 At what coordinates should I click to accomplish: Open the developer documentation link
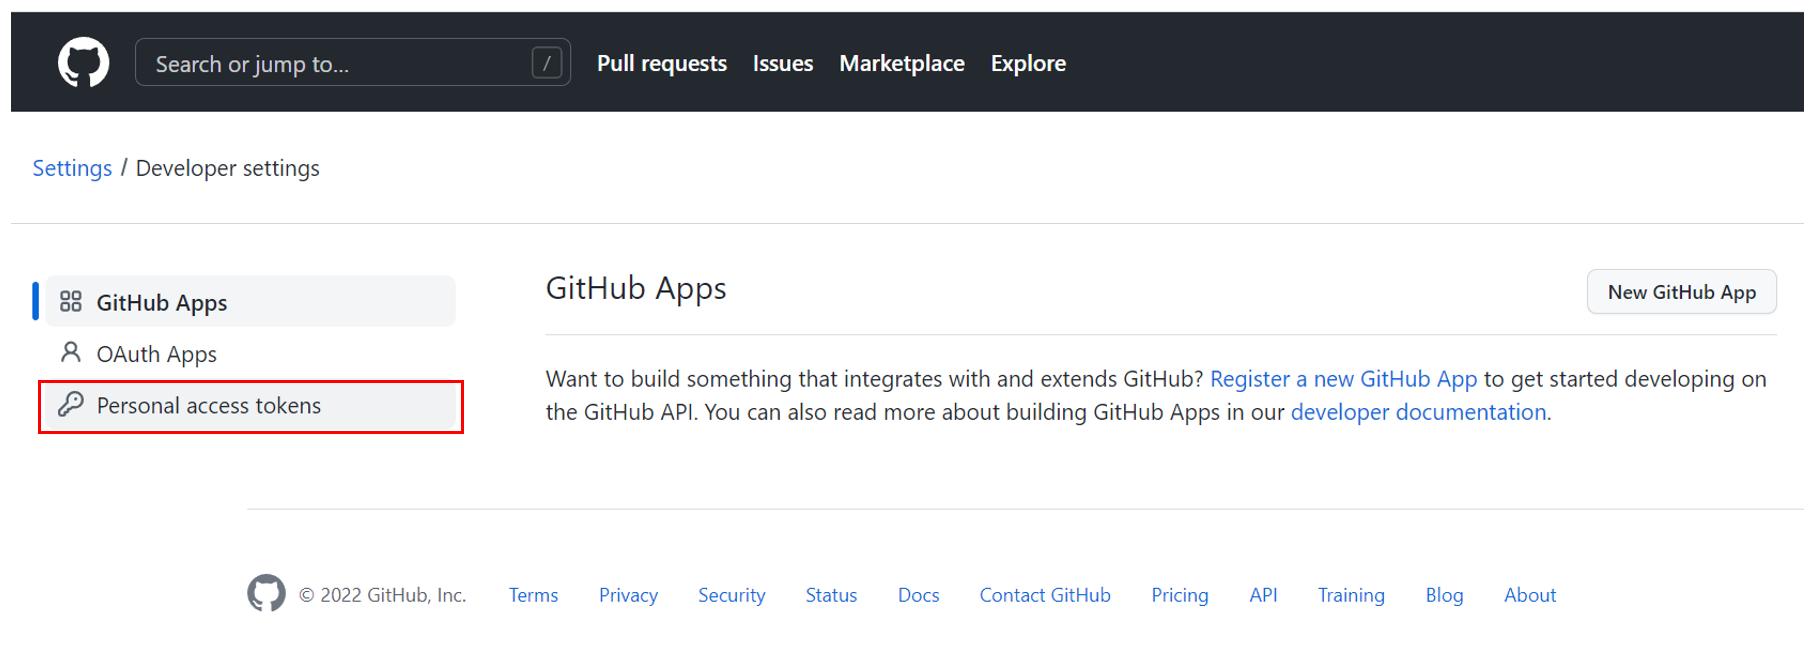coord(1418,412)
